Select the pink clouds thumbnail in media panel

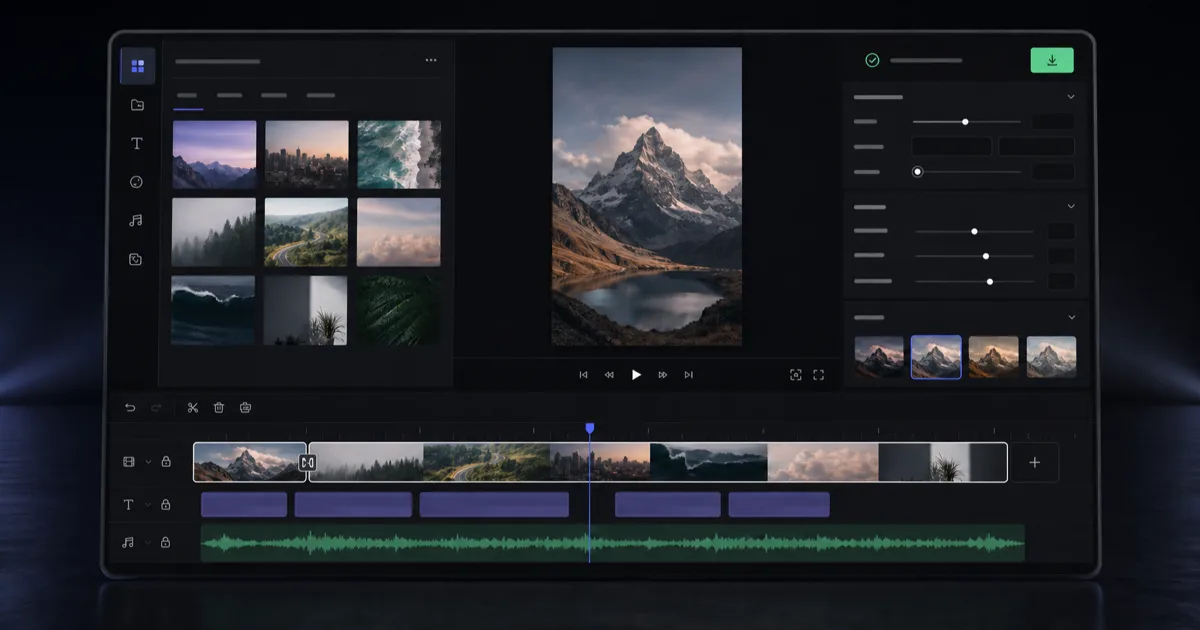click(399, 232)
